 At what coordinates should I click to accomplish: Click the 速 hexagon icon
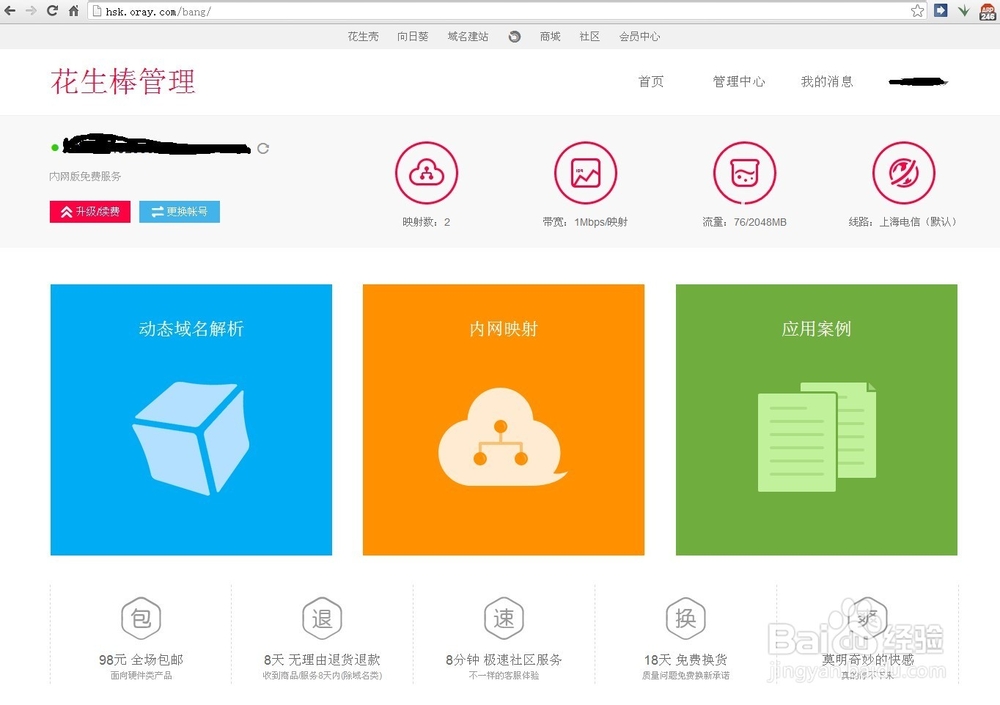[x=504, y=618]
